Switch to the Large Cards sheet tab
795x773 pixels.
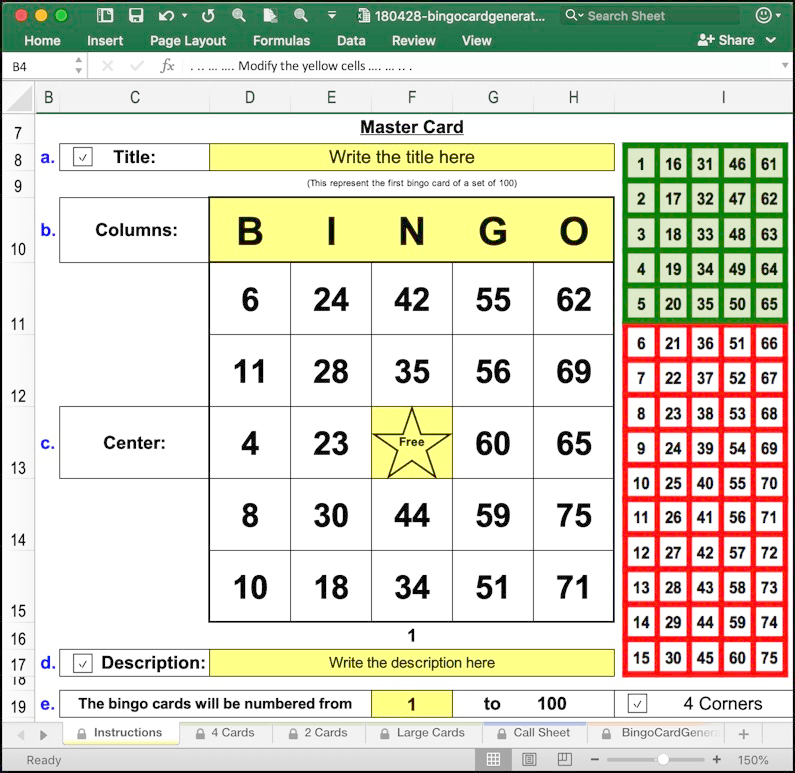point(423,733)
